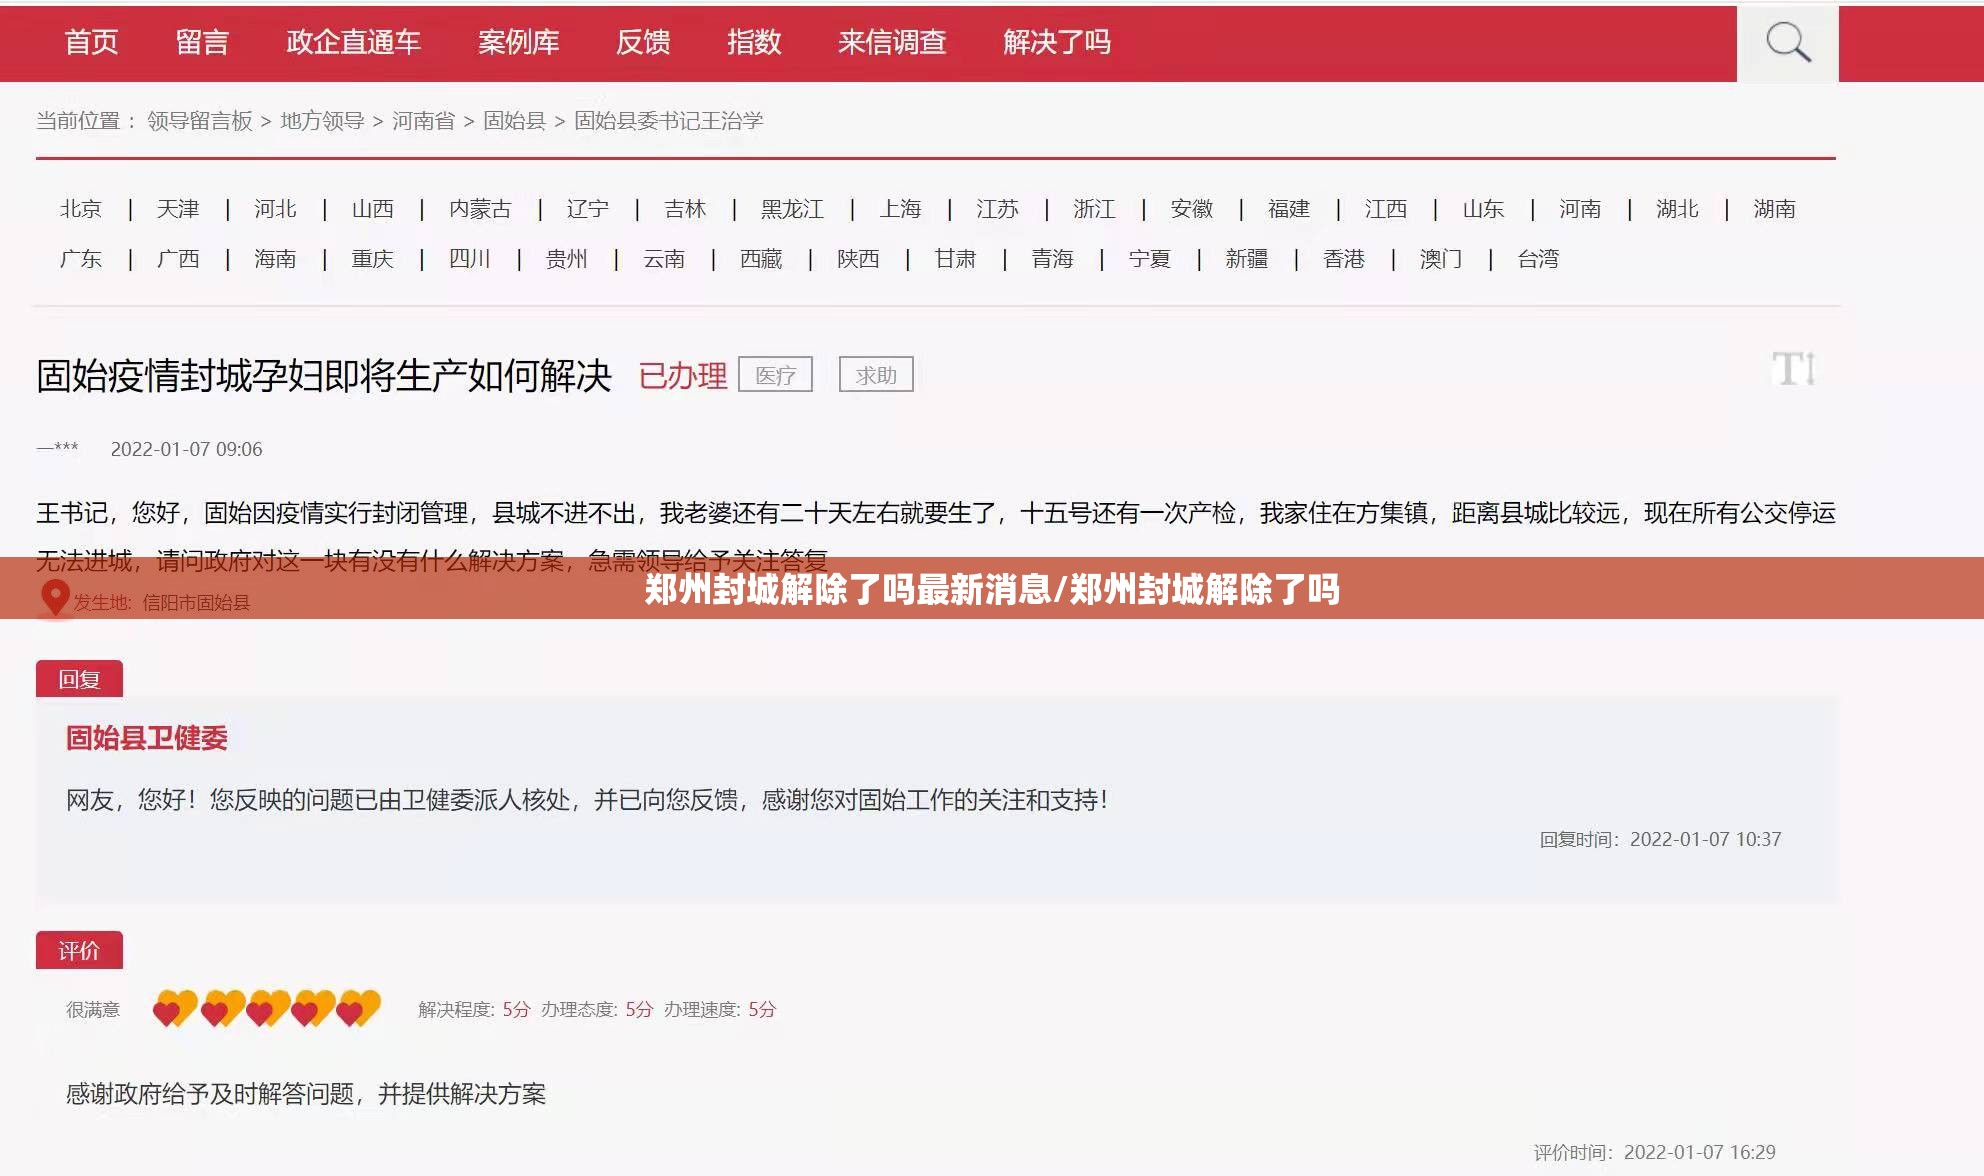Open the 首页 menu item
The height and width of the screenshot is (1176, 1984).
(x=91, y=42)
